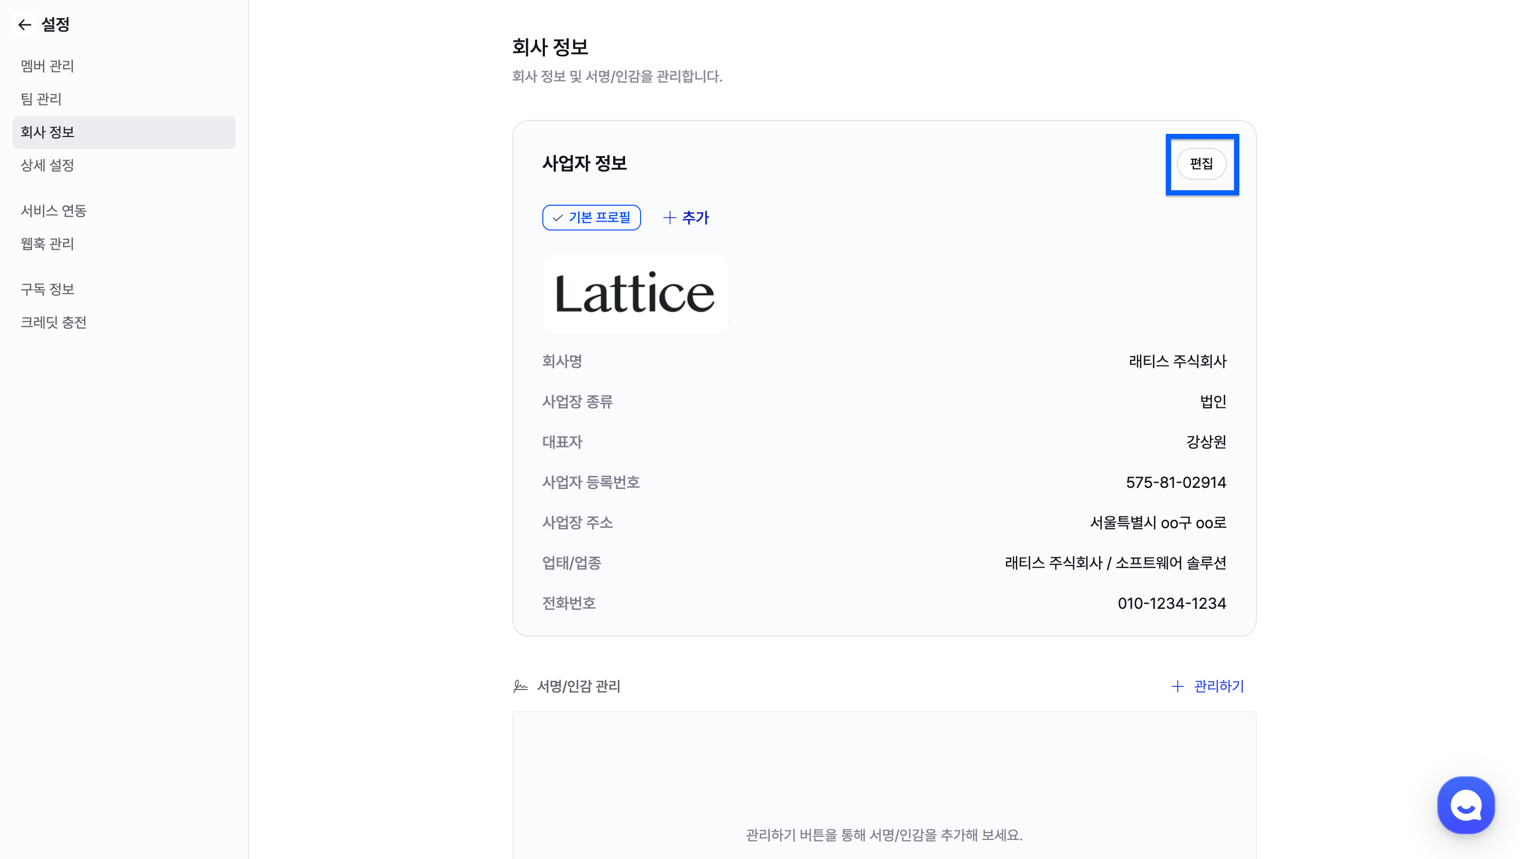This screenshot has width=1520, height=859.
Task: Click business registration number 575-81-02914
Action: point(1176,482)
